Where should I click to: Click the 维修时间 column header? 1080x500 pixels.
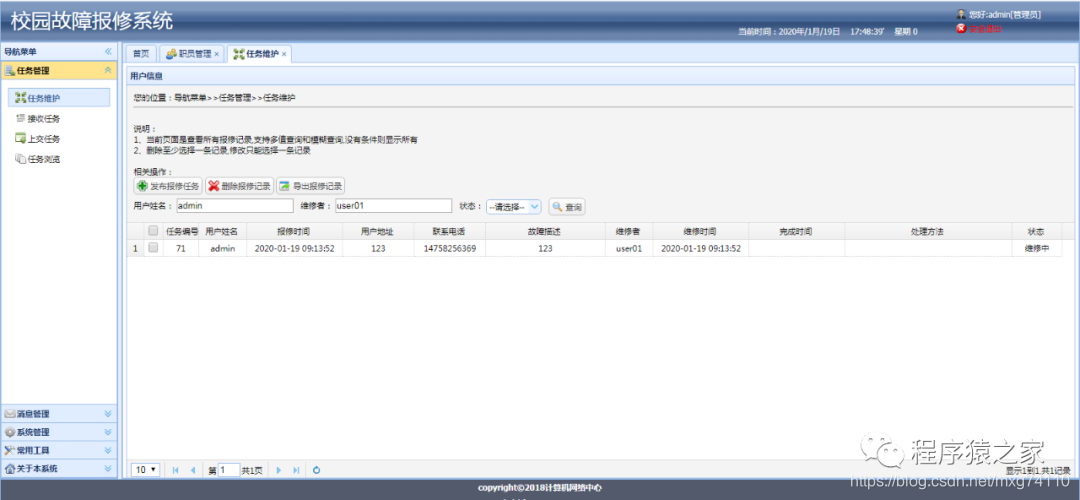pyautogui.click(x=700, y=231)
